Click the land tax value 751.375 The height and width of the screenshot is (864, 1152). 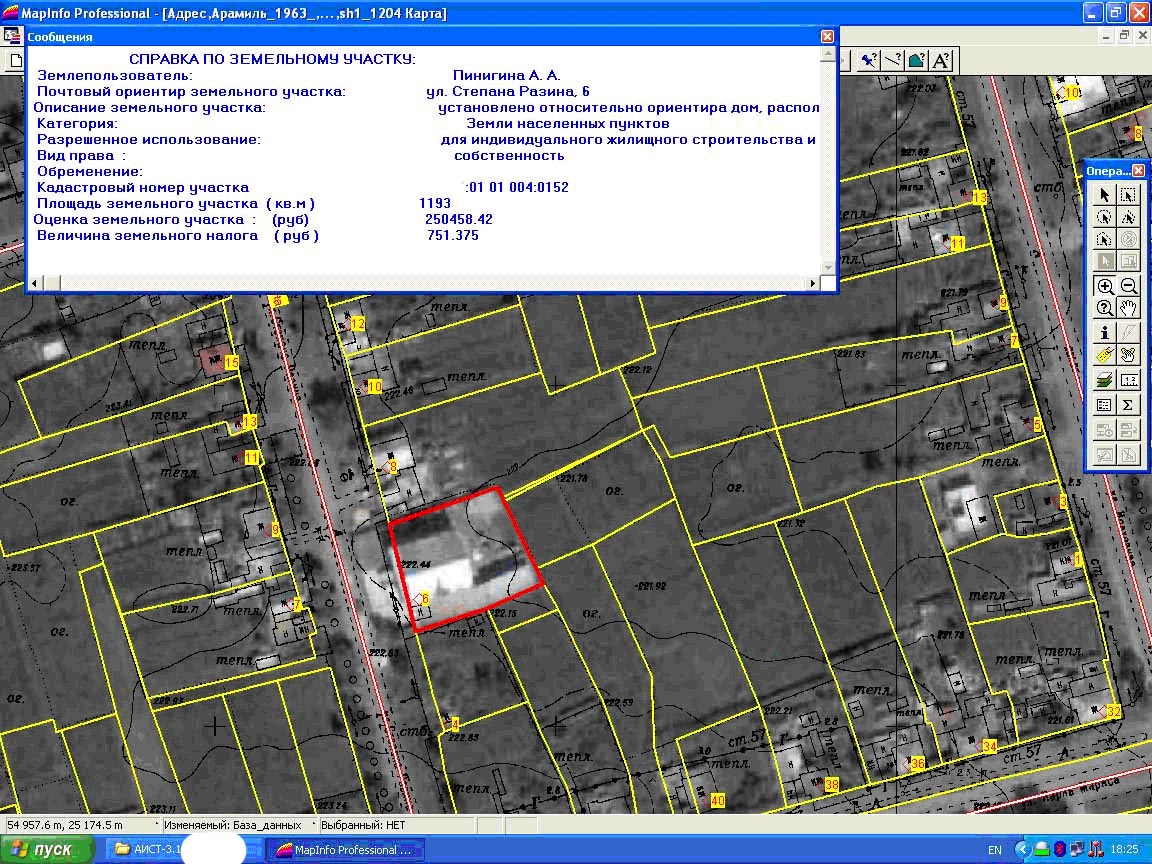(x=453, y=236)
